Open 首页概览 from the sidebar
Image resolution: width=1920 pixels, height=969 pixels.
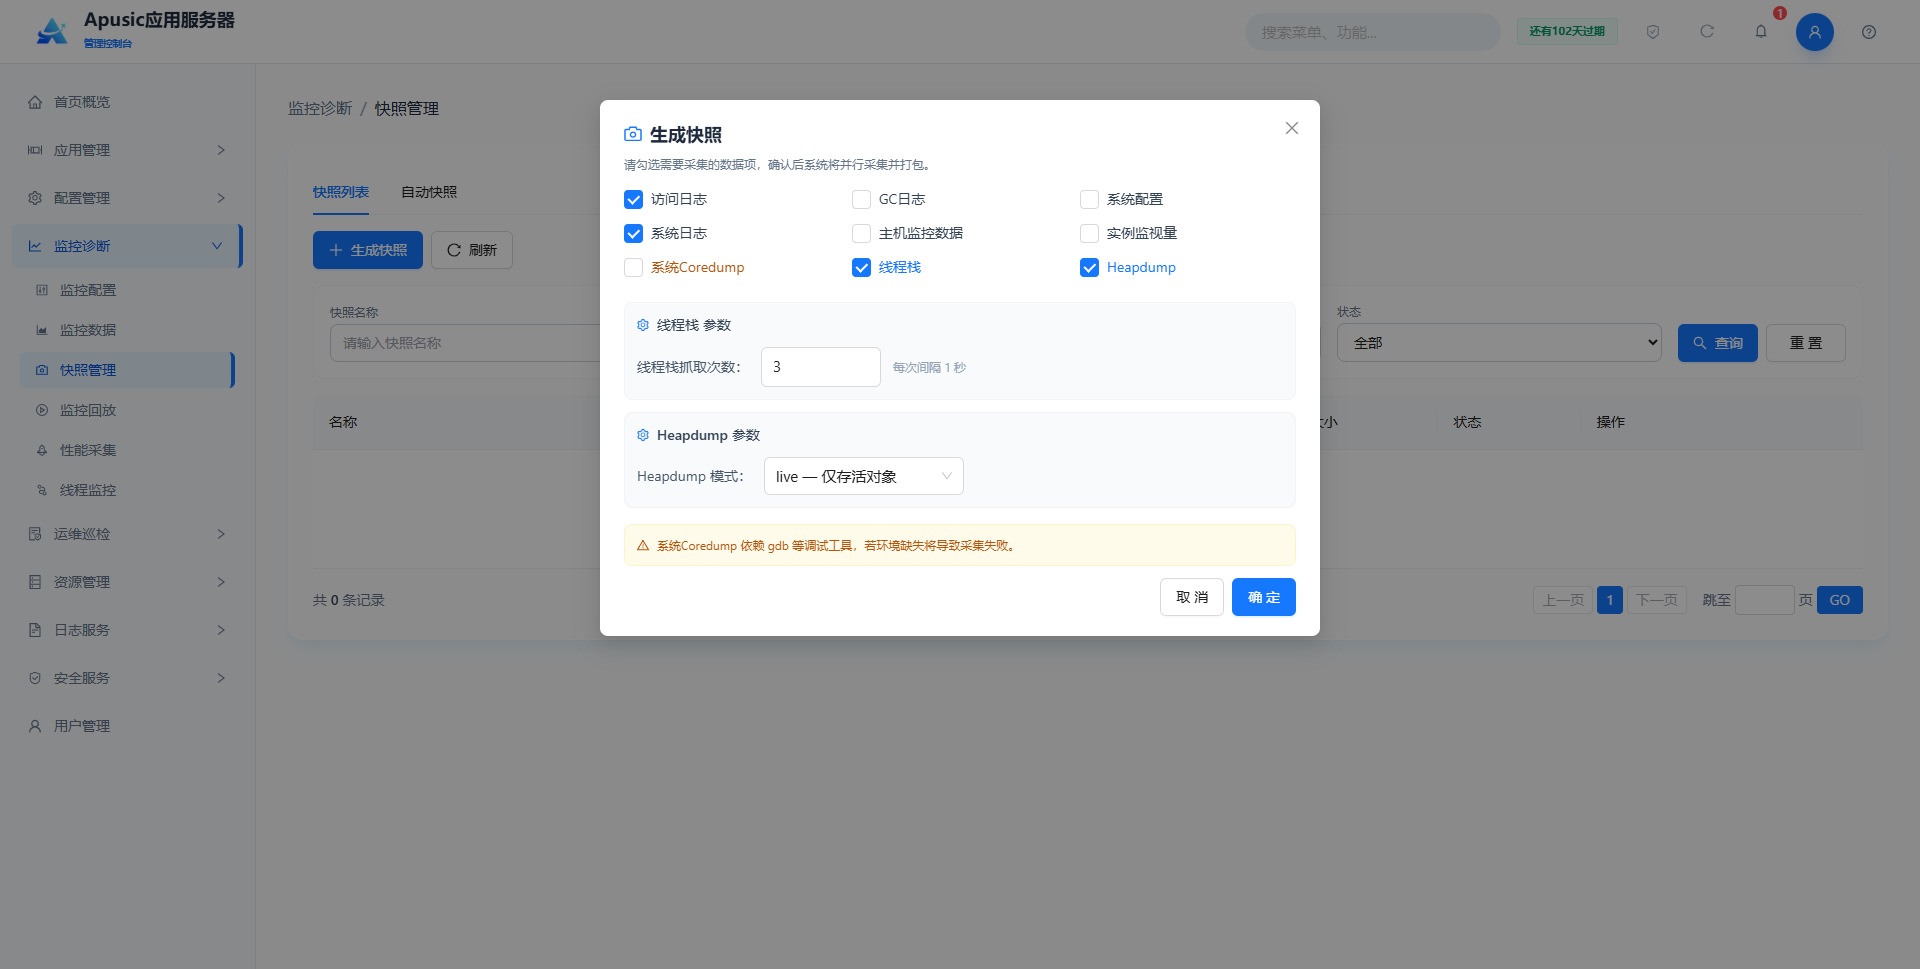pyautogui.click(x=128, y=102)
